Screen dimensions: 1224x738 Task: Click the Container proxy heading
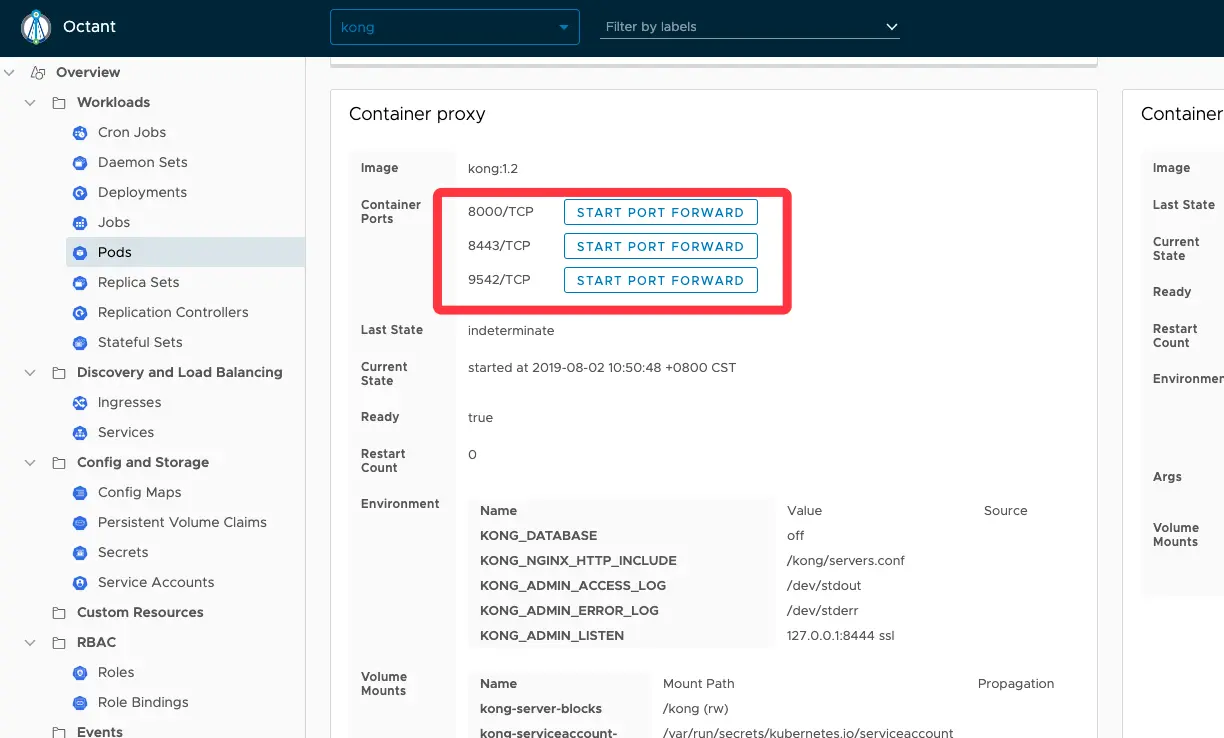click(x=417, y=114)
